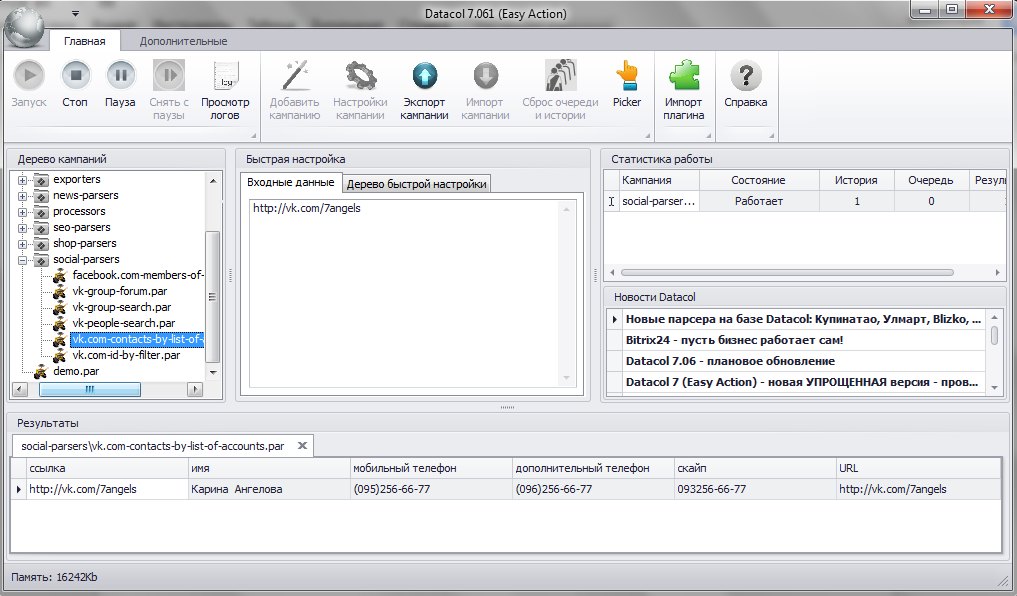Select the vk.com-contacts-by-list-of-accounts.par results tab
Screen dimensions: 1017x596
click(x=153, y=446)
